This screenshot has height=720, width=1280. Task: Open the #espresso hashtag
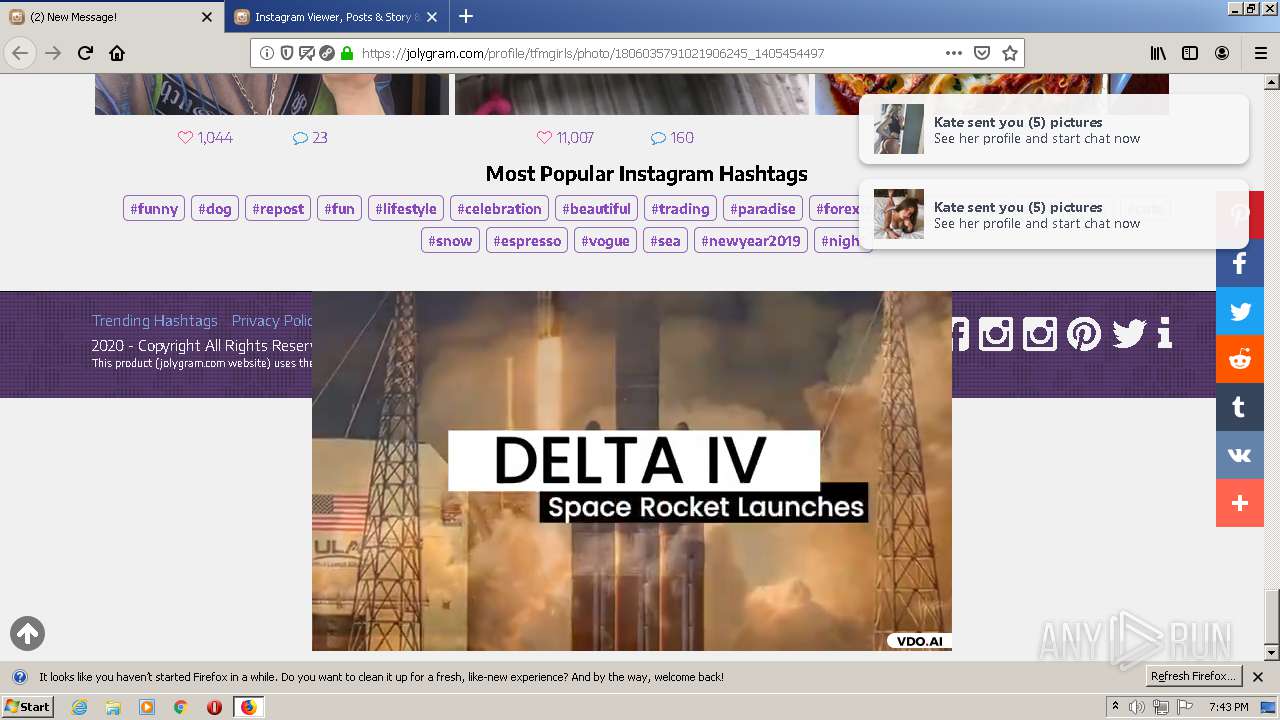tap(527, 241)
